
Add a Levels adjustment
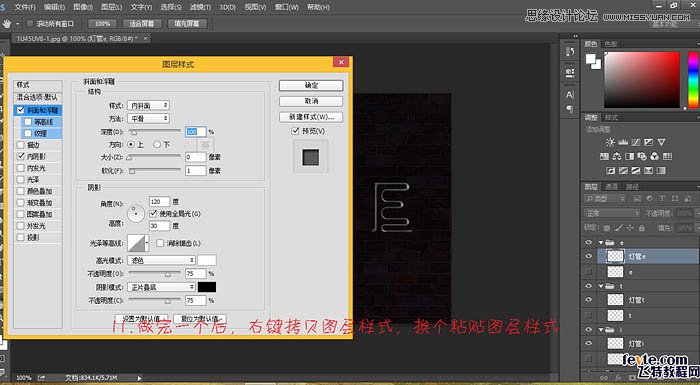pyautogui.click(x=623, y=142)
